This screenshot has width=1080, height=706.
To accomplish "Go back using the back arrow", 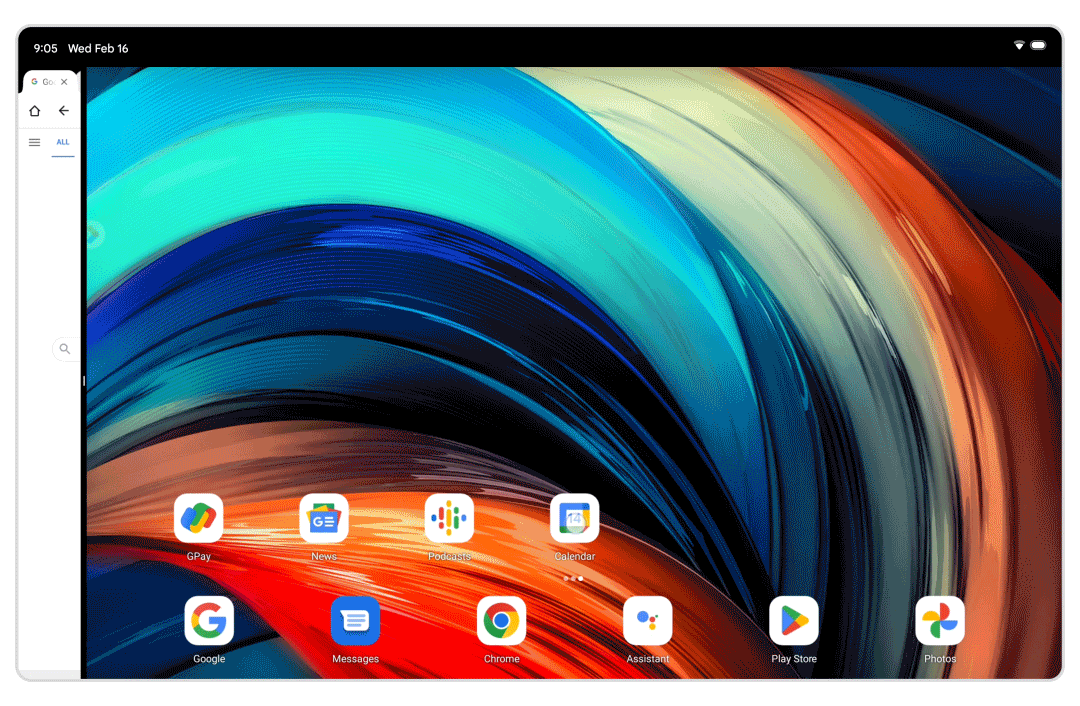I will point(63,111).
